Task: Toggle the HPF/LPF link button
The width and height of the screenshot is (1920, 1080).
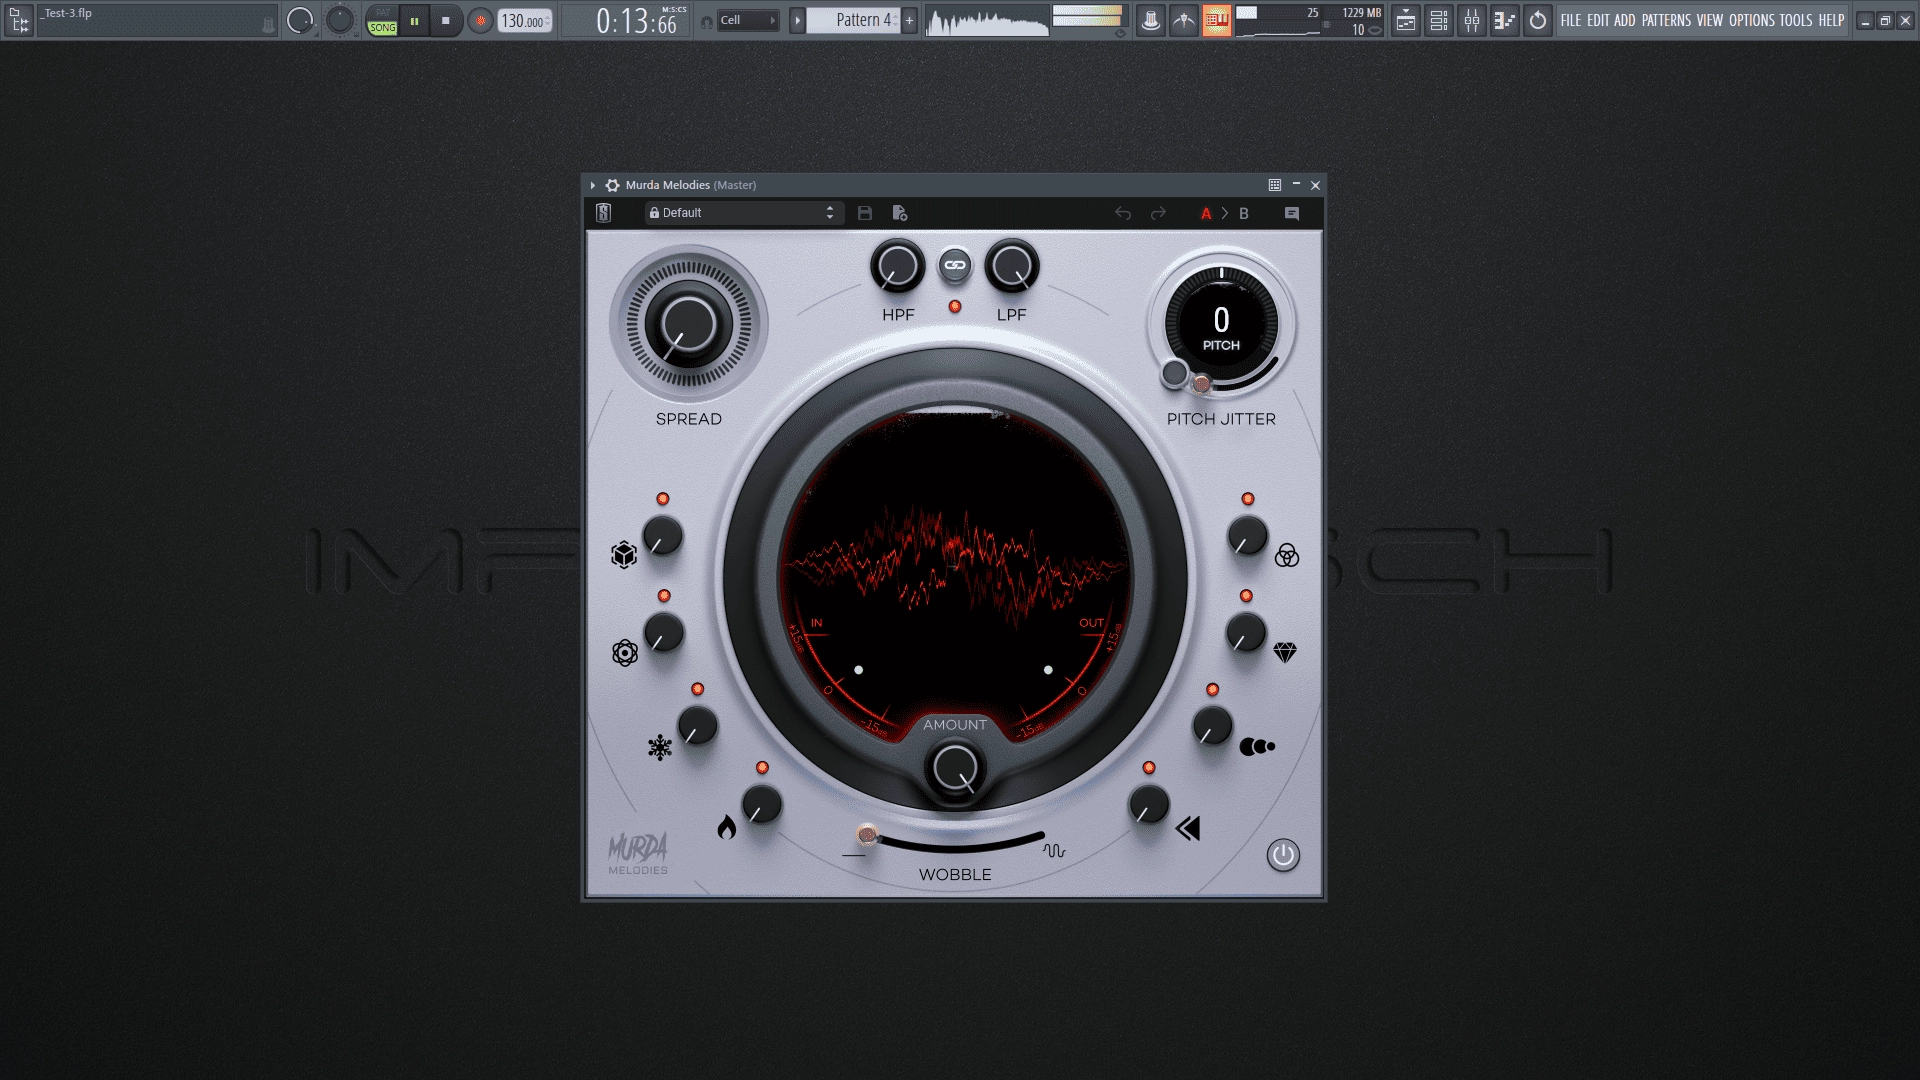Action: pyautogui.click(x=955, y=265)
